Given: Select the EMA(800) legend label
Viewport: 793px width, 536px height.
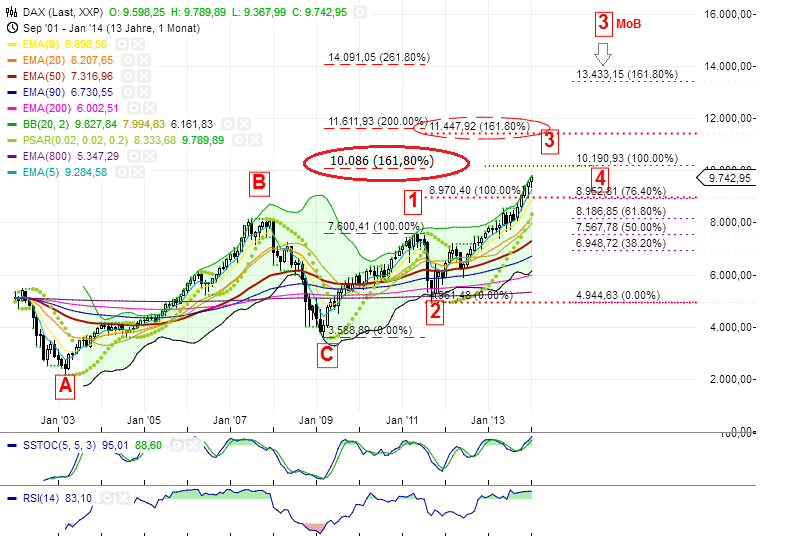Looking at the screenshot, I should pyautogui.click(x=47, y=156).
